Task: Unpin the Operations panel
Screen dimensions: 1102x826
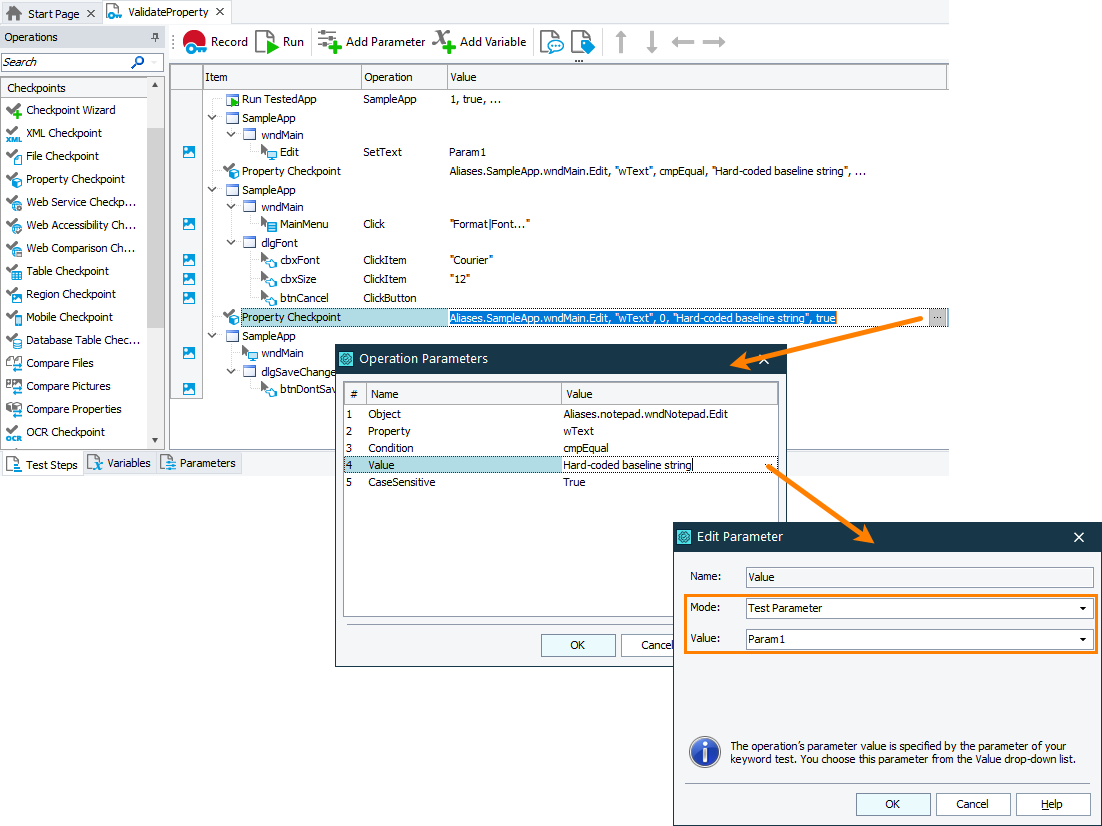Action: point(157,37)
